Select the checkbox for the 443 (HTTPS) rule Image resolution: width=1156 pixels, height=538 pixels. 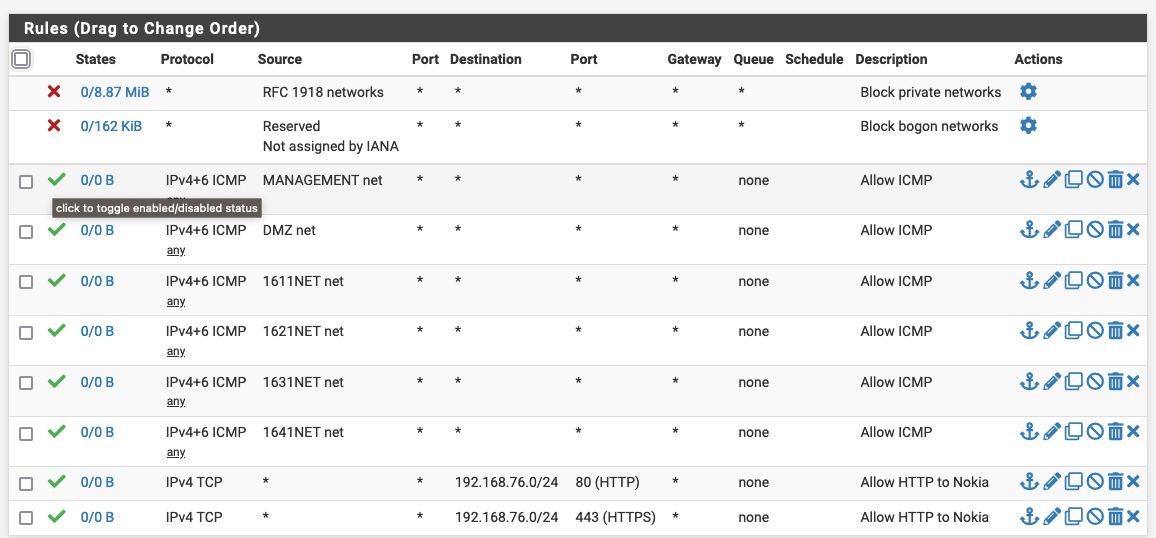click(26, 518)
